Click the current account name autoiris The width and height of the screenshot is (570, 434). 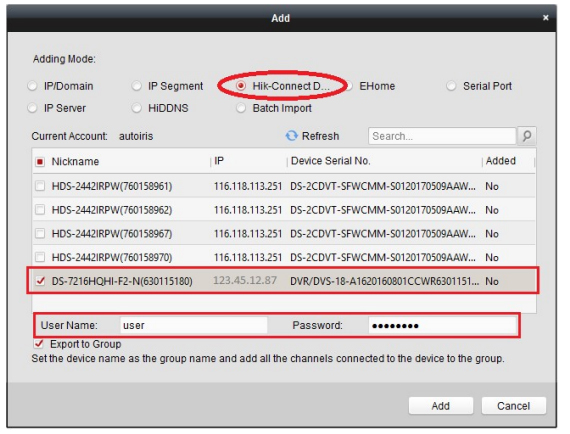coord(136,136)
